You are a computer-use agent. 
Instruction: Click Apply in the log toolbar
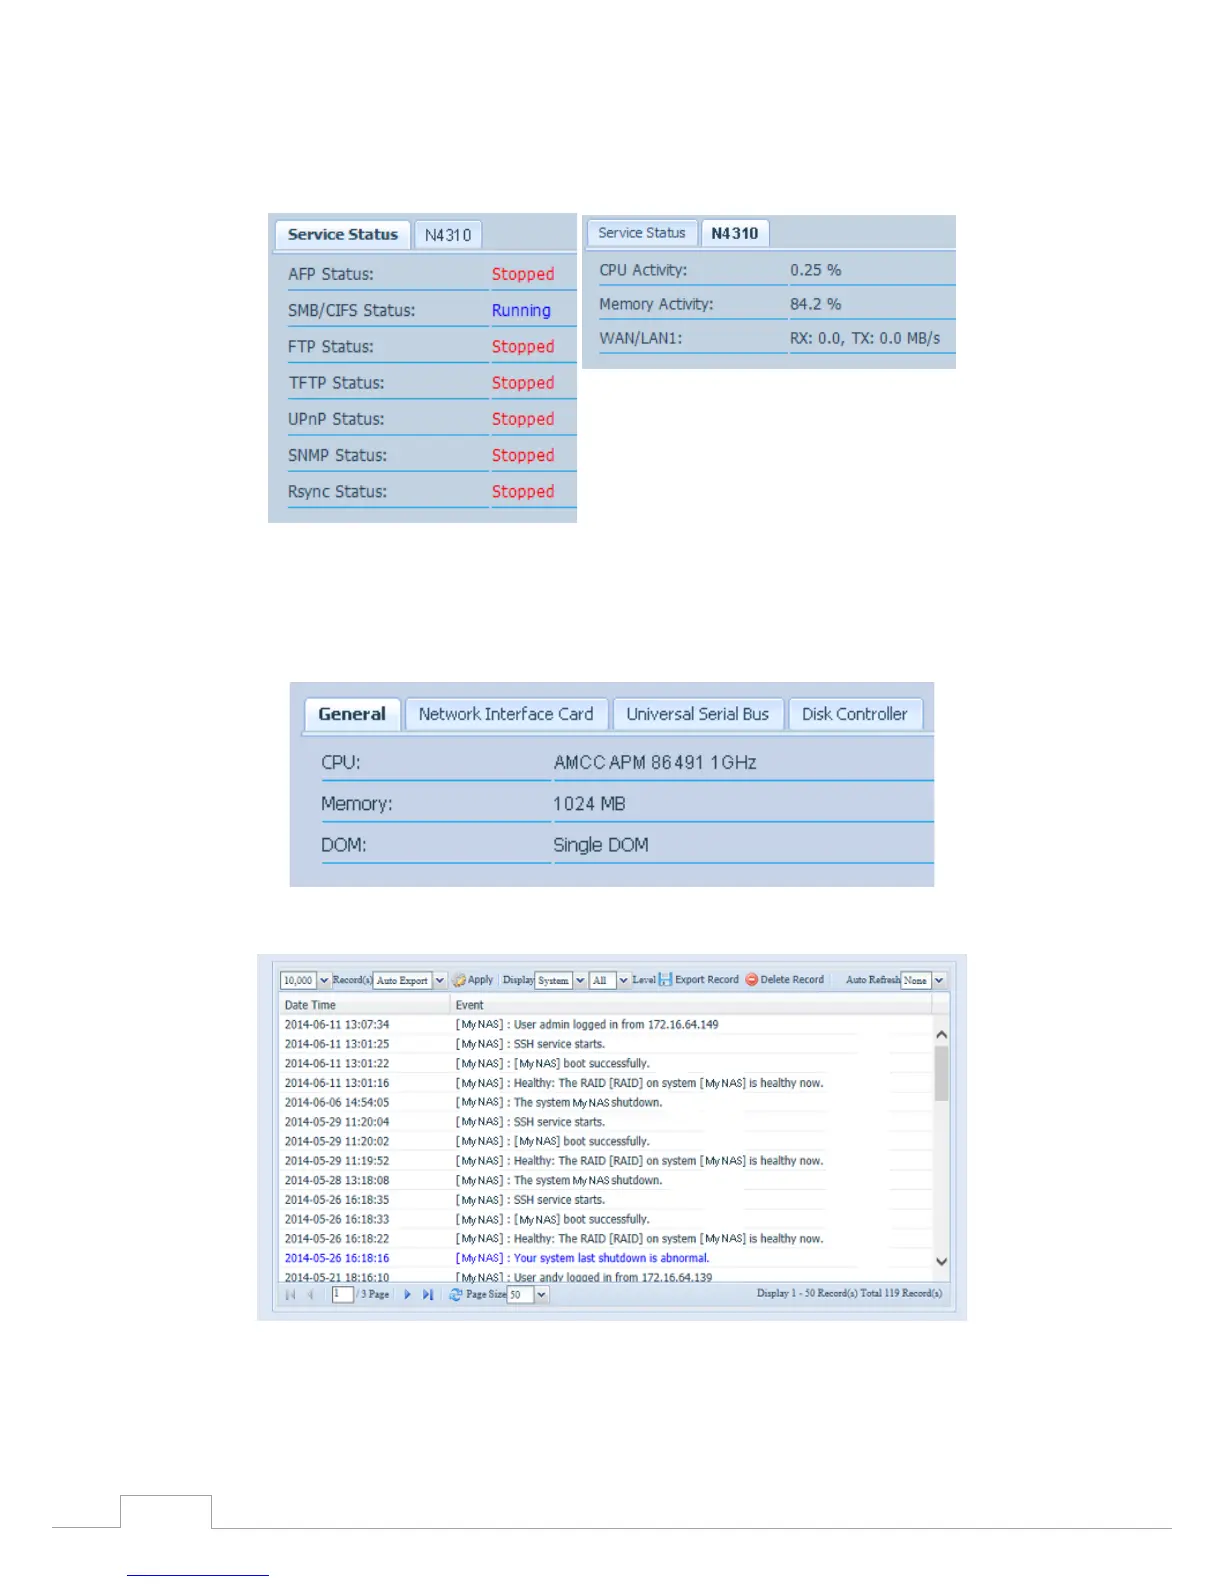click(x=473, y=980)
